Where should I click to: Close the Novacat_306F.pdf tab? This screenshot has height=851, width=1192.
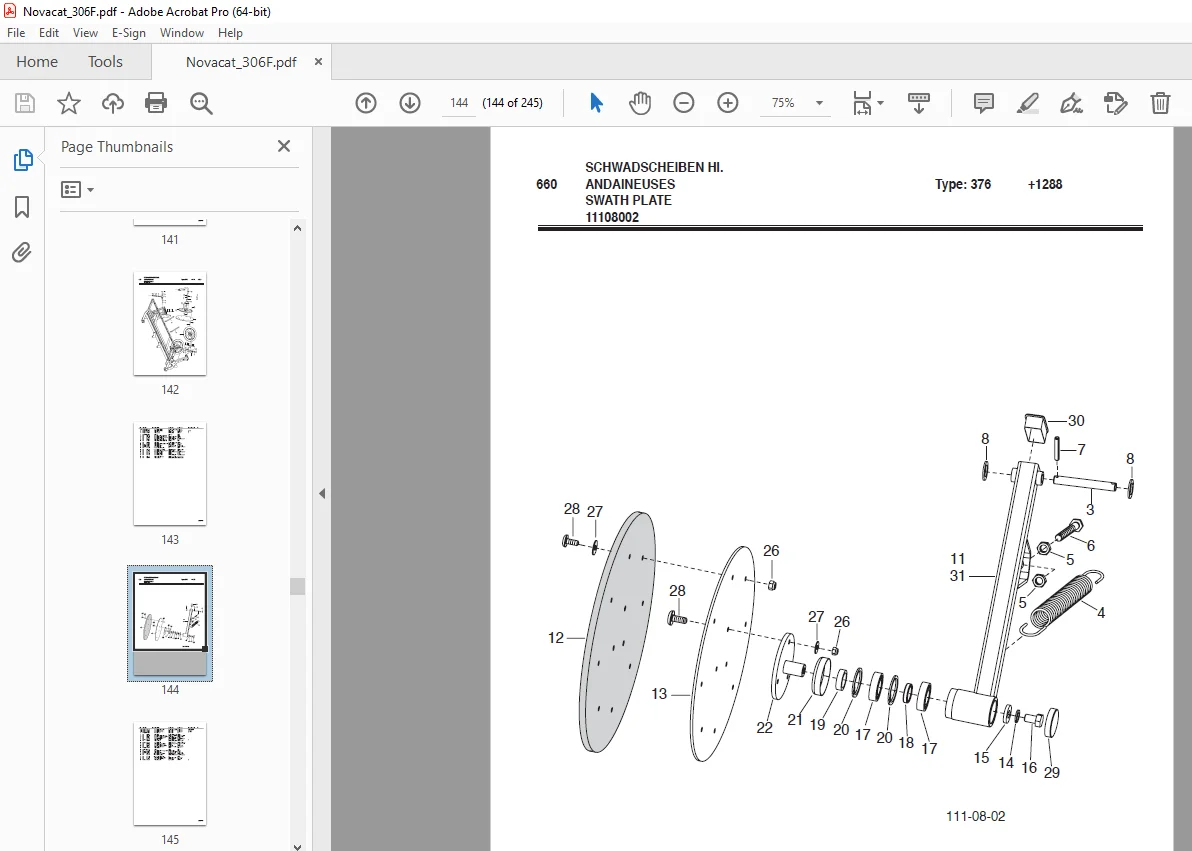(x=319, y=62)
